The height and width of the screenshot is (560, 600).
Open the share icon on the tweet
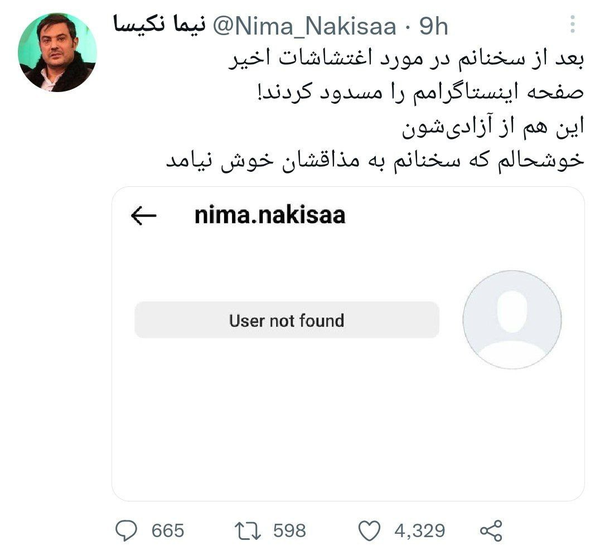(491, 530)
